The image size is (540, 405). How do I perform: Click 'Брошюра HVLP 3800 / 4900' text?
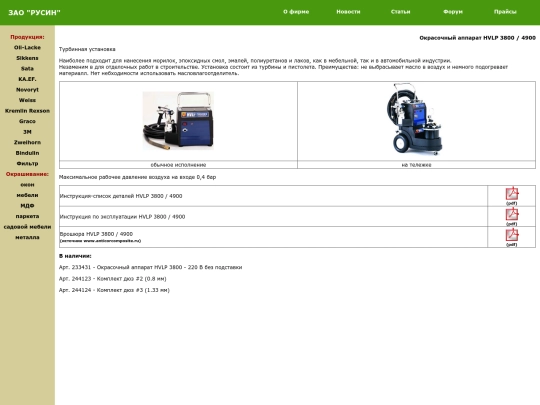click(96, 234)
